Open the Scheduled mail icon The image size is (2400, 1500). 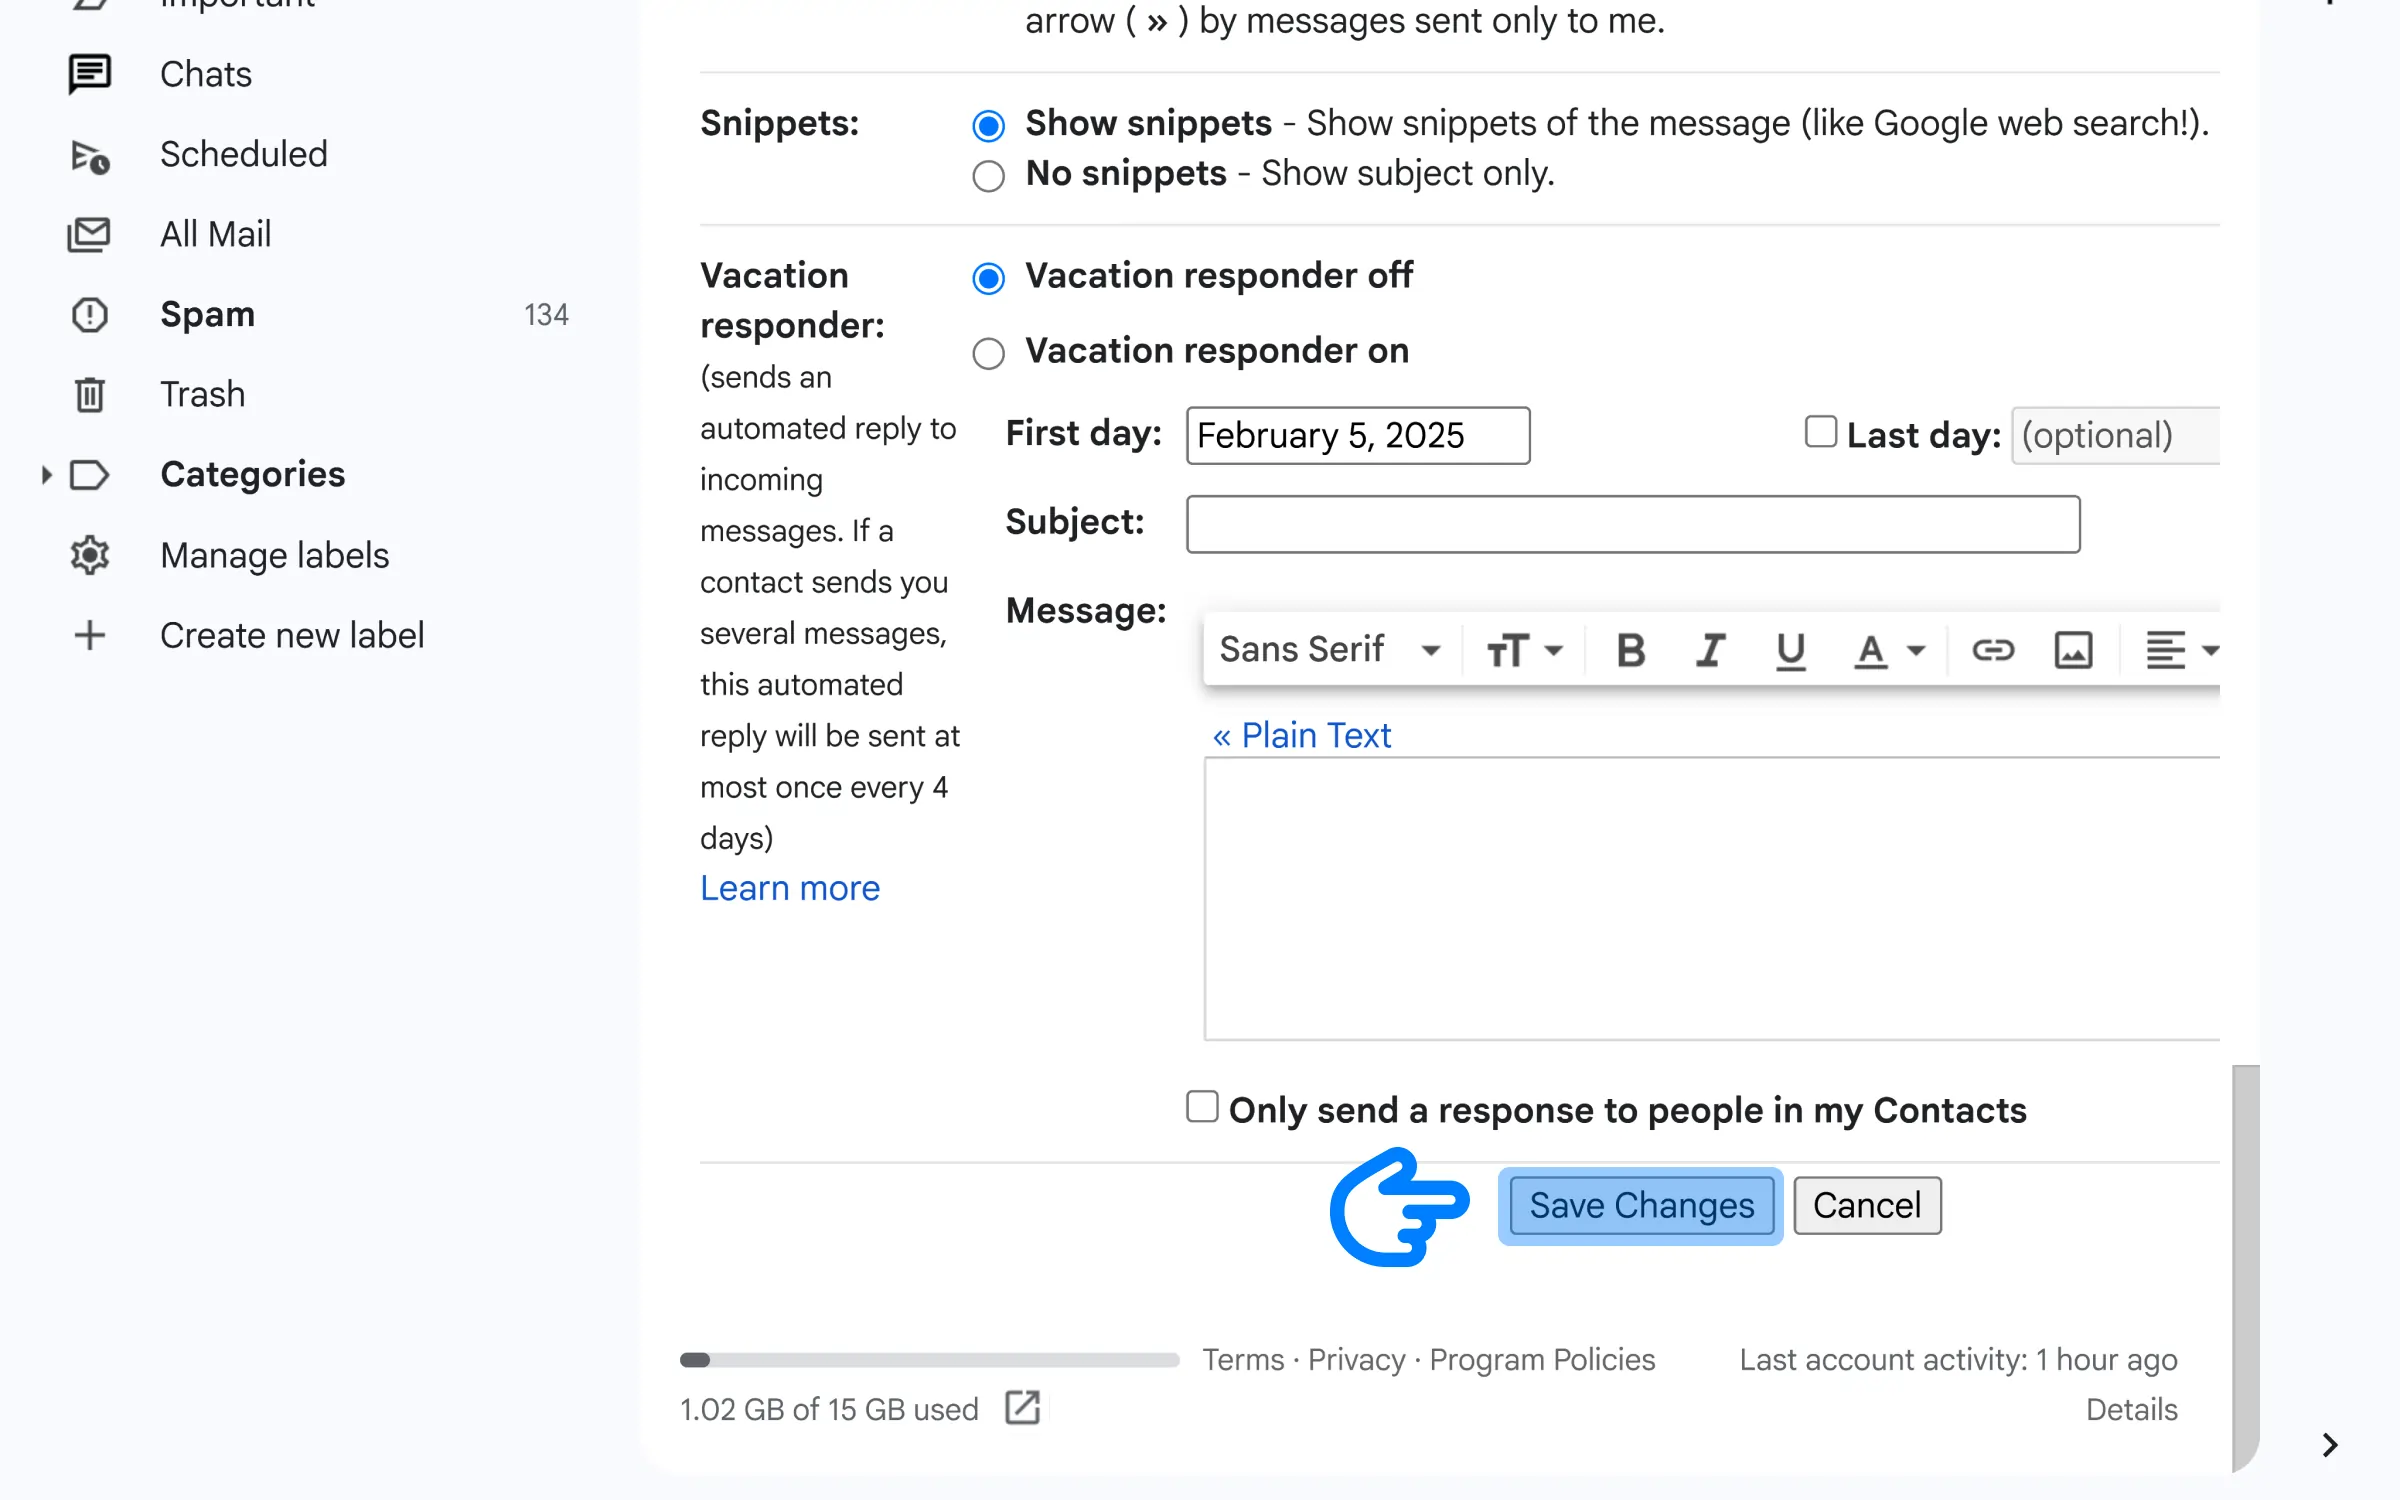click(x=90, y=156)
